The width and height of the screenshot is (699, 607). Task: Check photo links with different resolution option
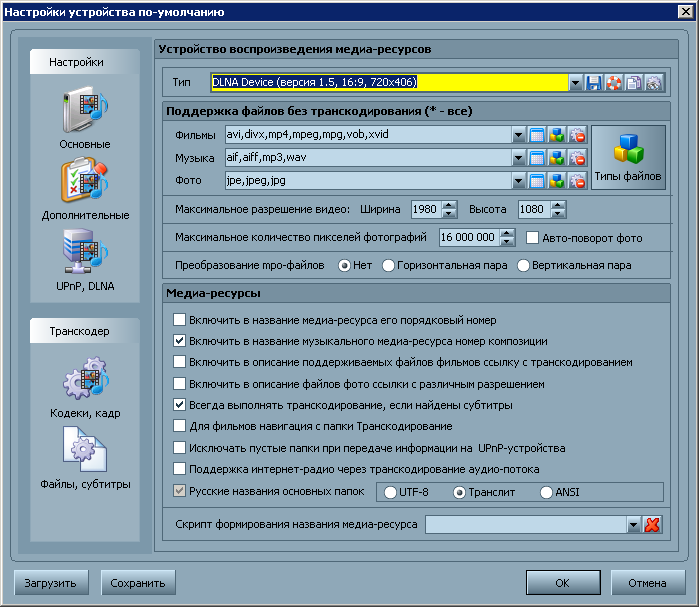point(179,383)
